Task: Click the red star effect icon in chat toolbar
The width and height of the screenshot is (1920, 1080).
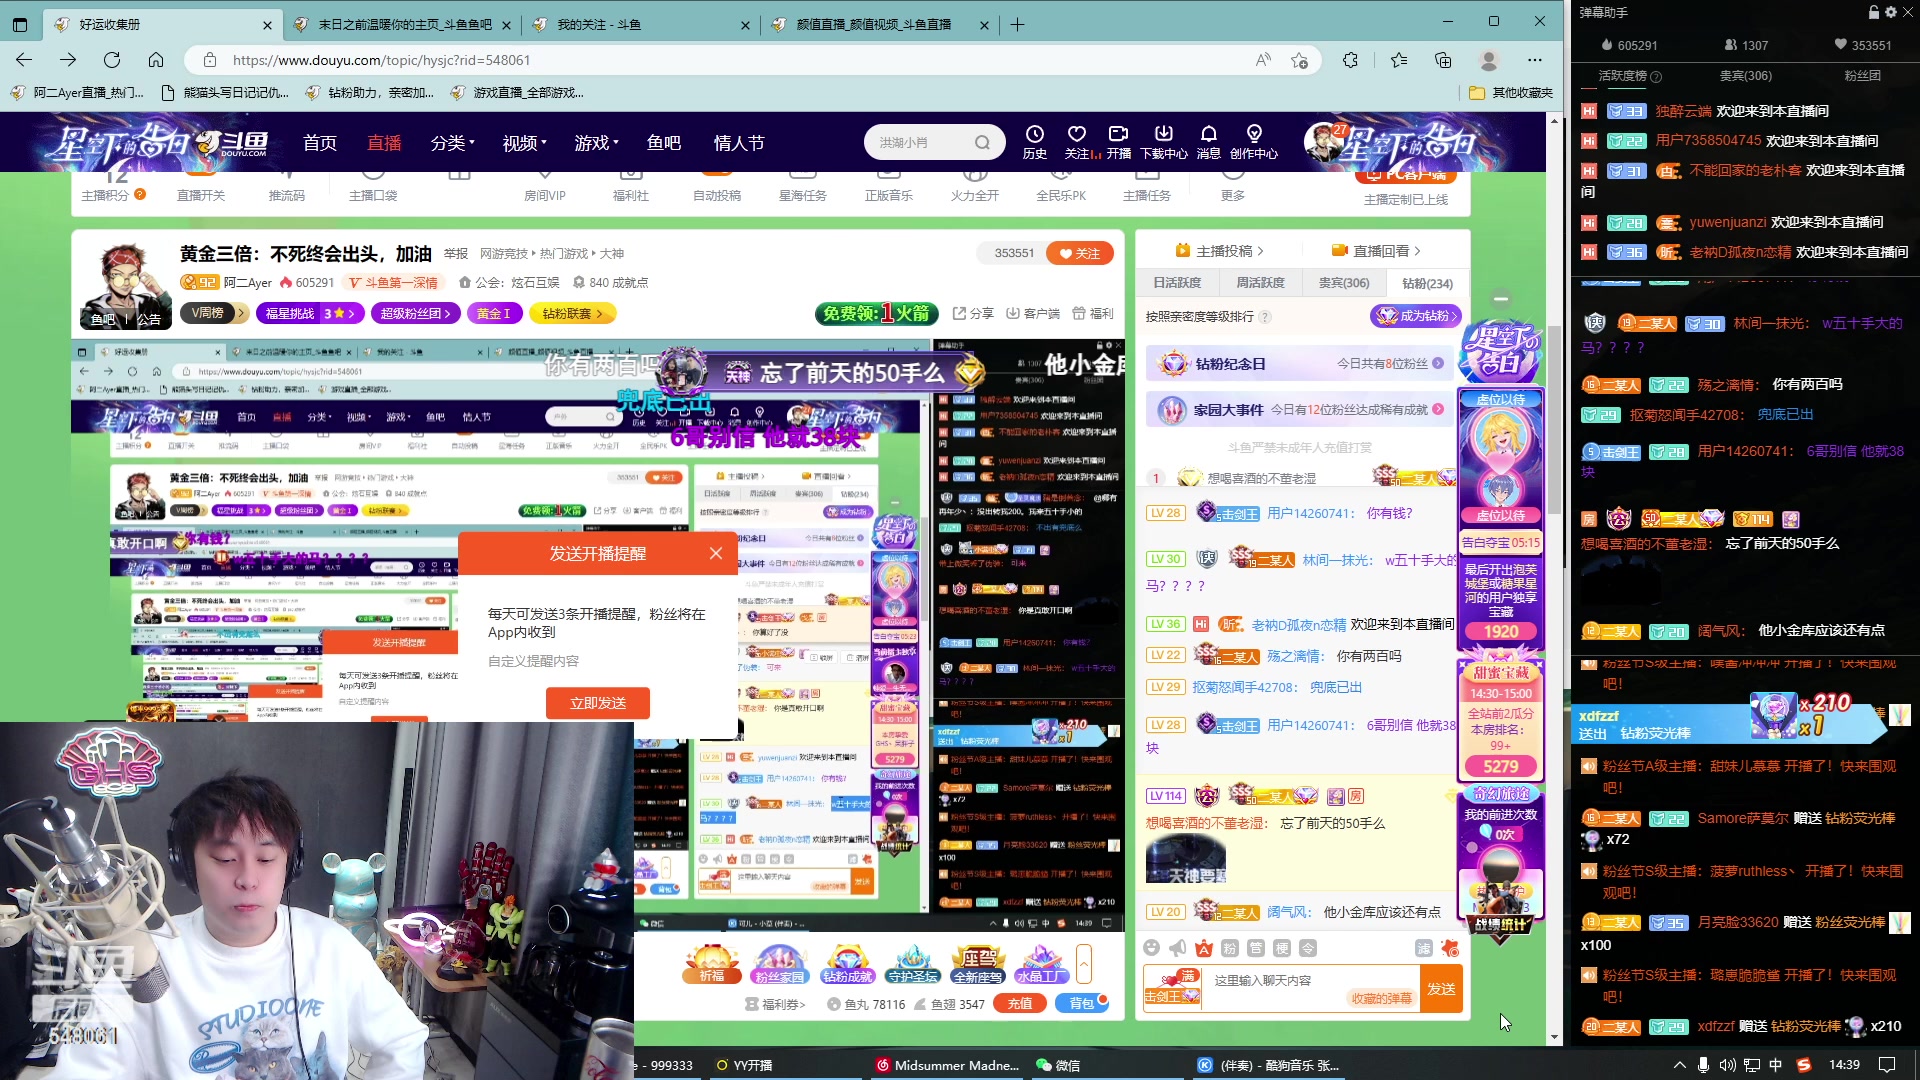Action: click(x=1450, y=948)
